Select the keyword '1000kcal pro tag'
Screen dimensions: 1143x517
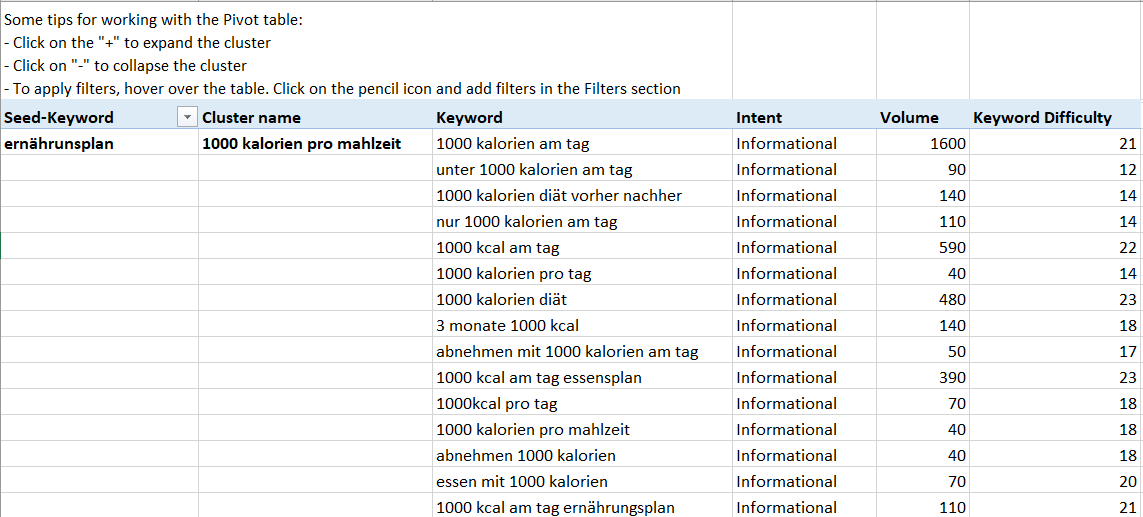[582, 404]
